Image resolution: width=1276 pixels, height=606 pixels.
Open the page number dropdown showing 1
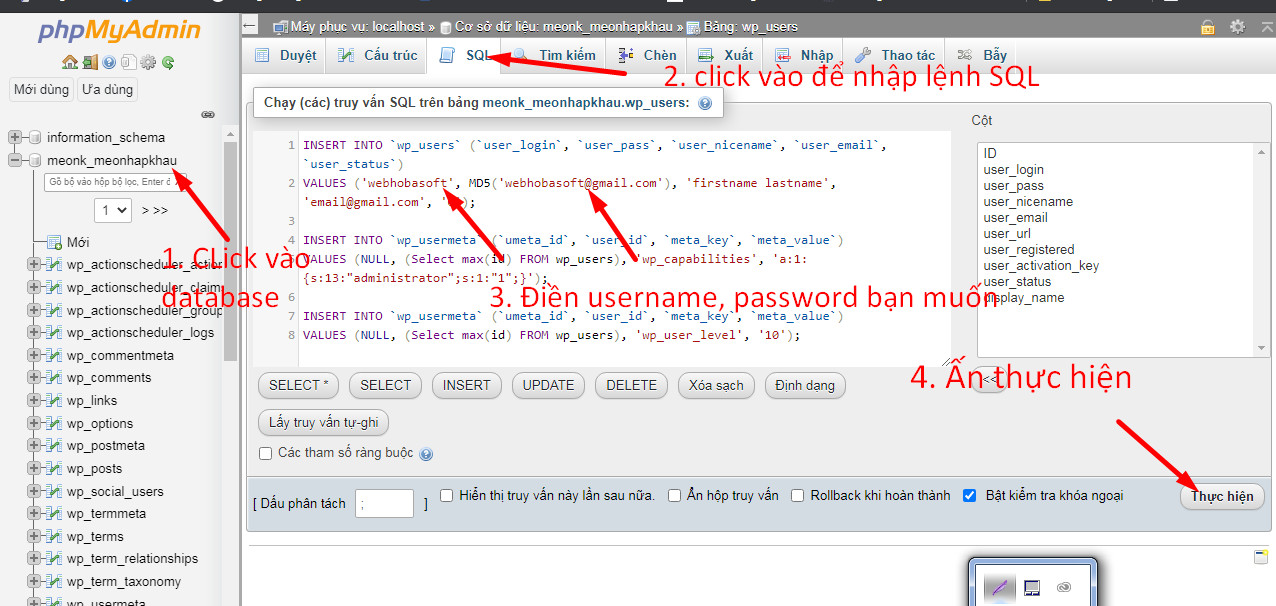tap(113, 211)
